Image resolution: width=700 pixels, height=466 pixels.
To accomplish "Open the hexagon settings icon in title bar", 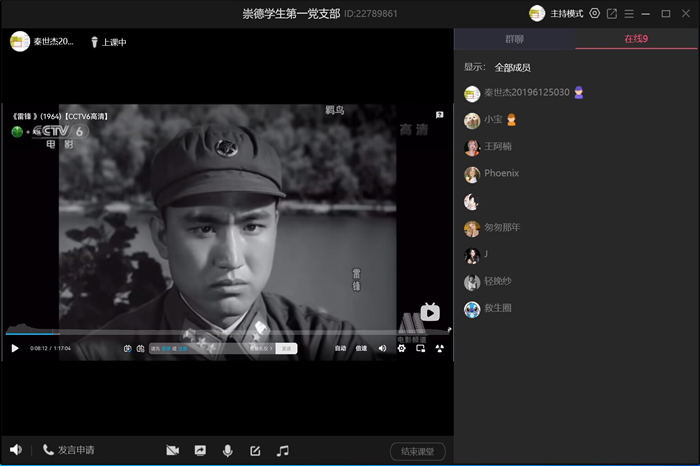I will 595,13.
